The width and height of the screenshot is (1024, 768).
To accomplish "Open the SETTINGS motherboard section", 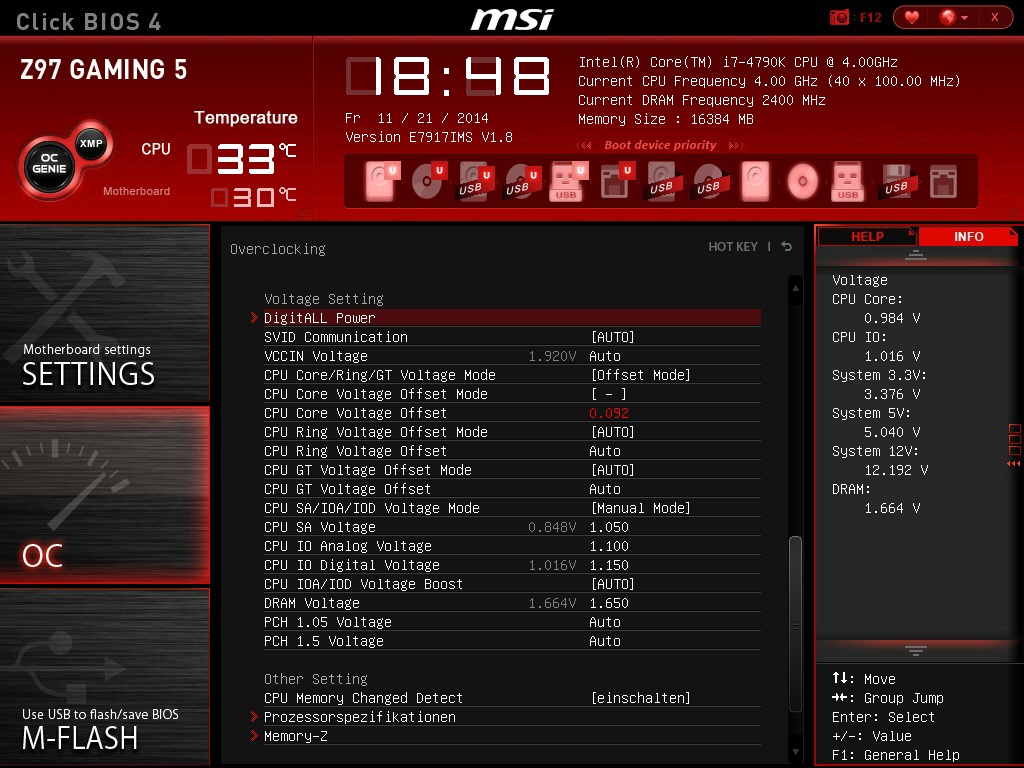I will tap(104, 312).
